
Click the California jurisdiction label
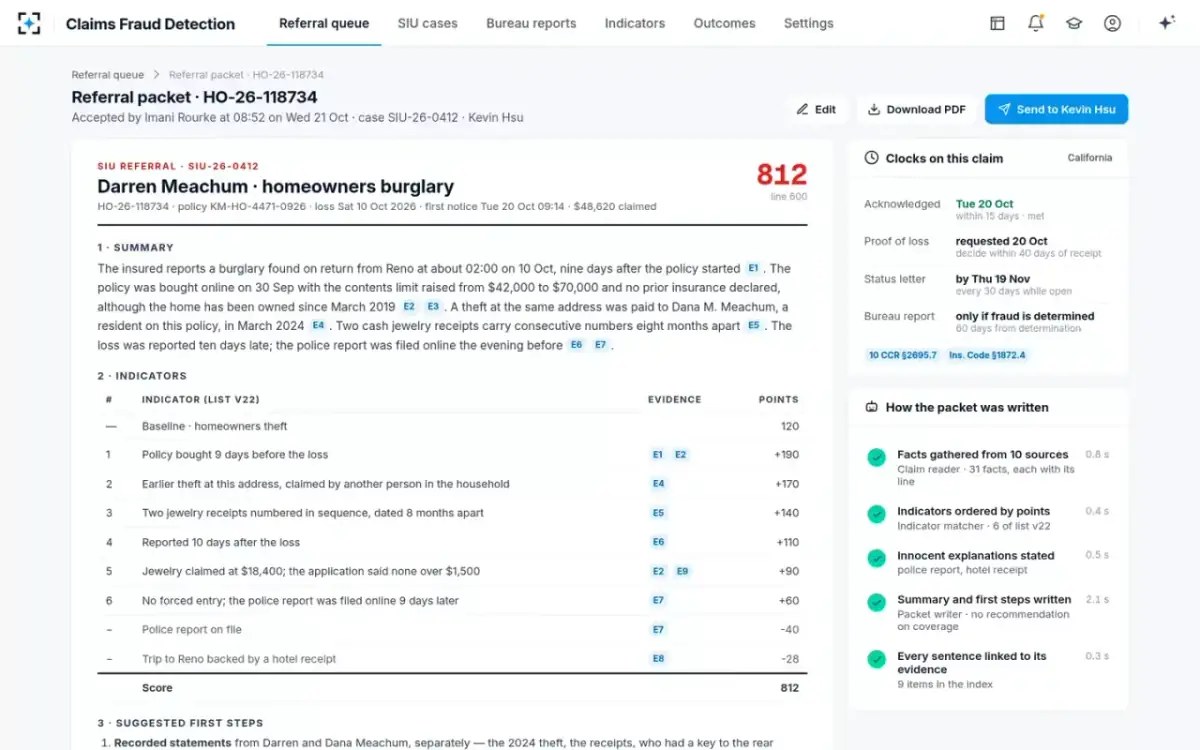point(1090,158)
